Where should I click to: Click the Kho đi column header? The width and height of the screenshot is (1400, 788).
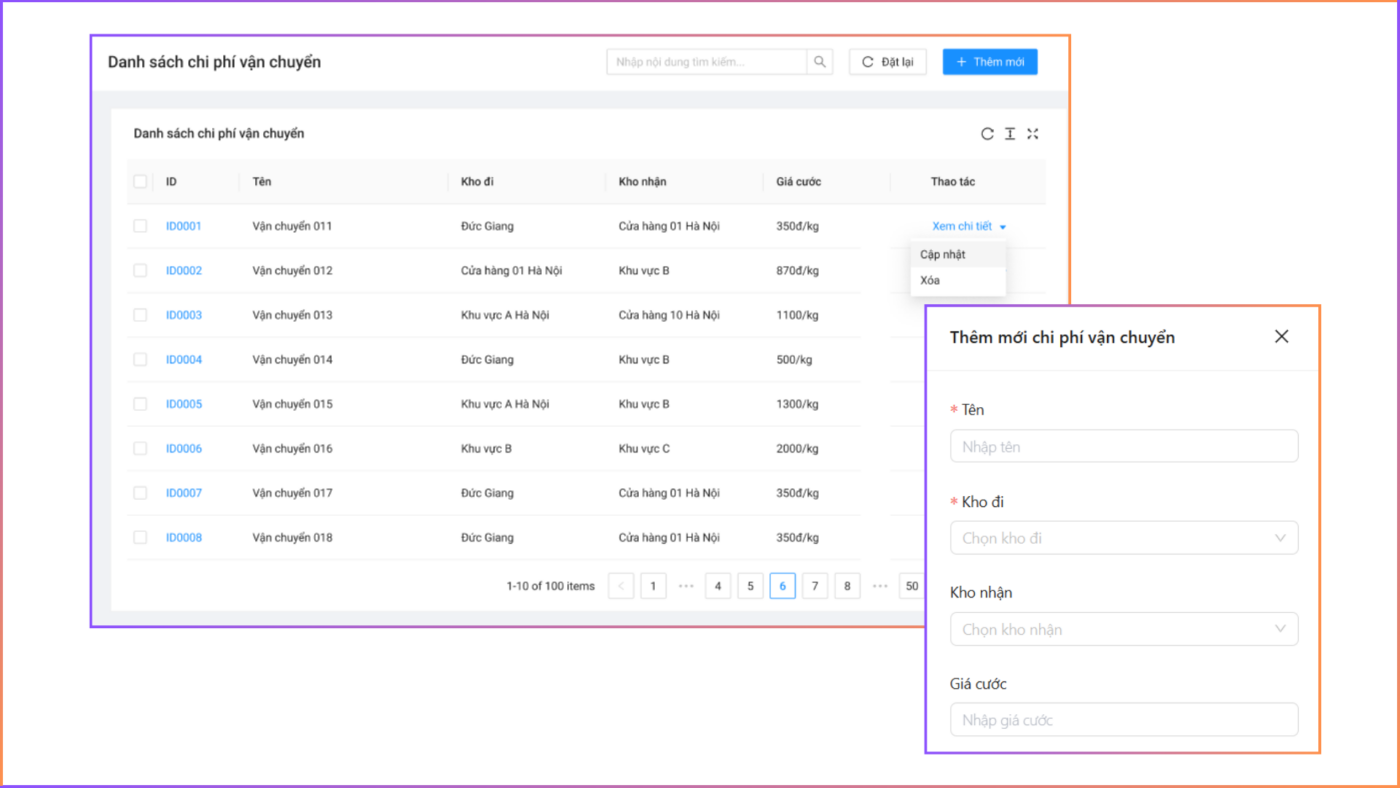click(x=477, y=182)
